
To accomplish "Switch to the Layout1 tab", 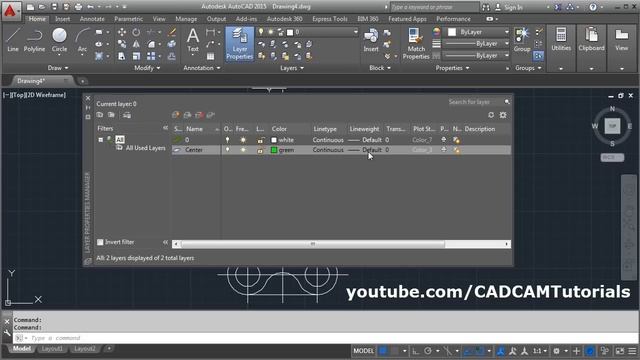I will [52, 349].
